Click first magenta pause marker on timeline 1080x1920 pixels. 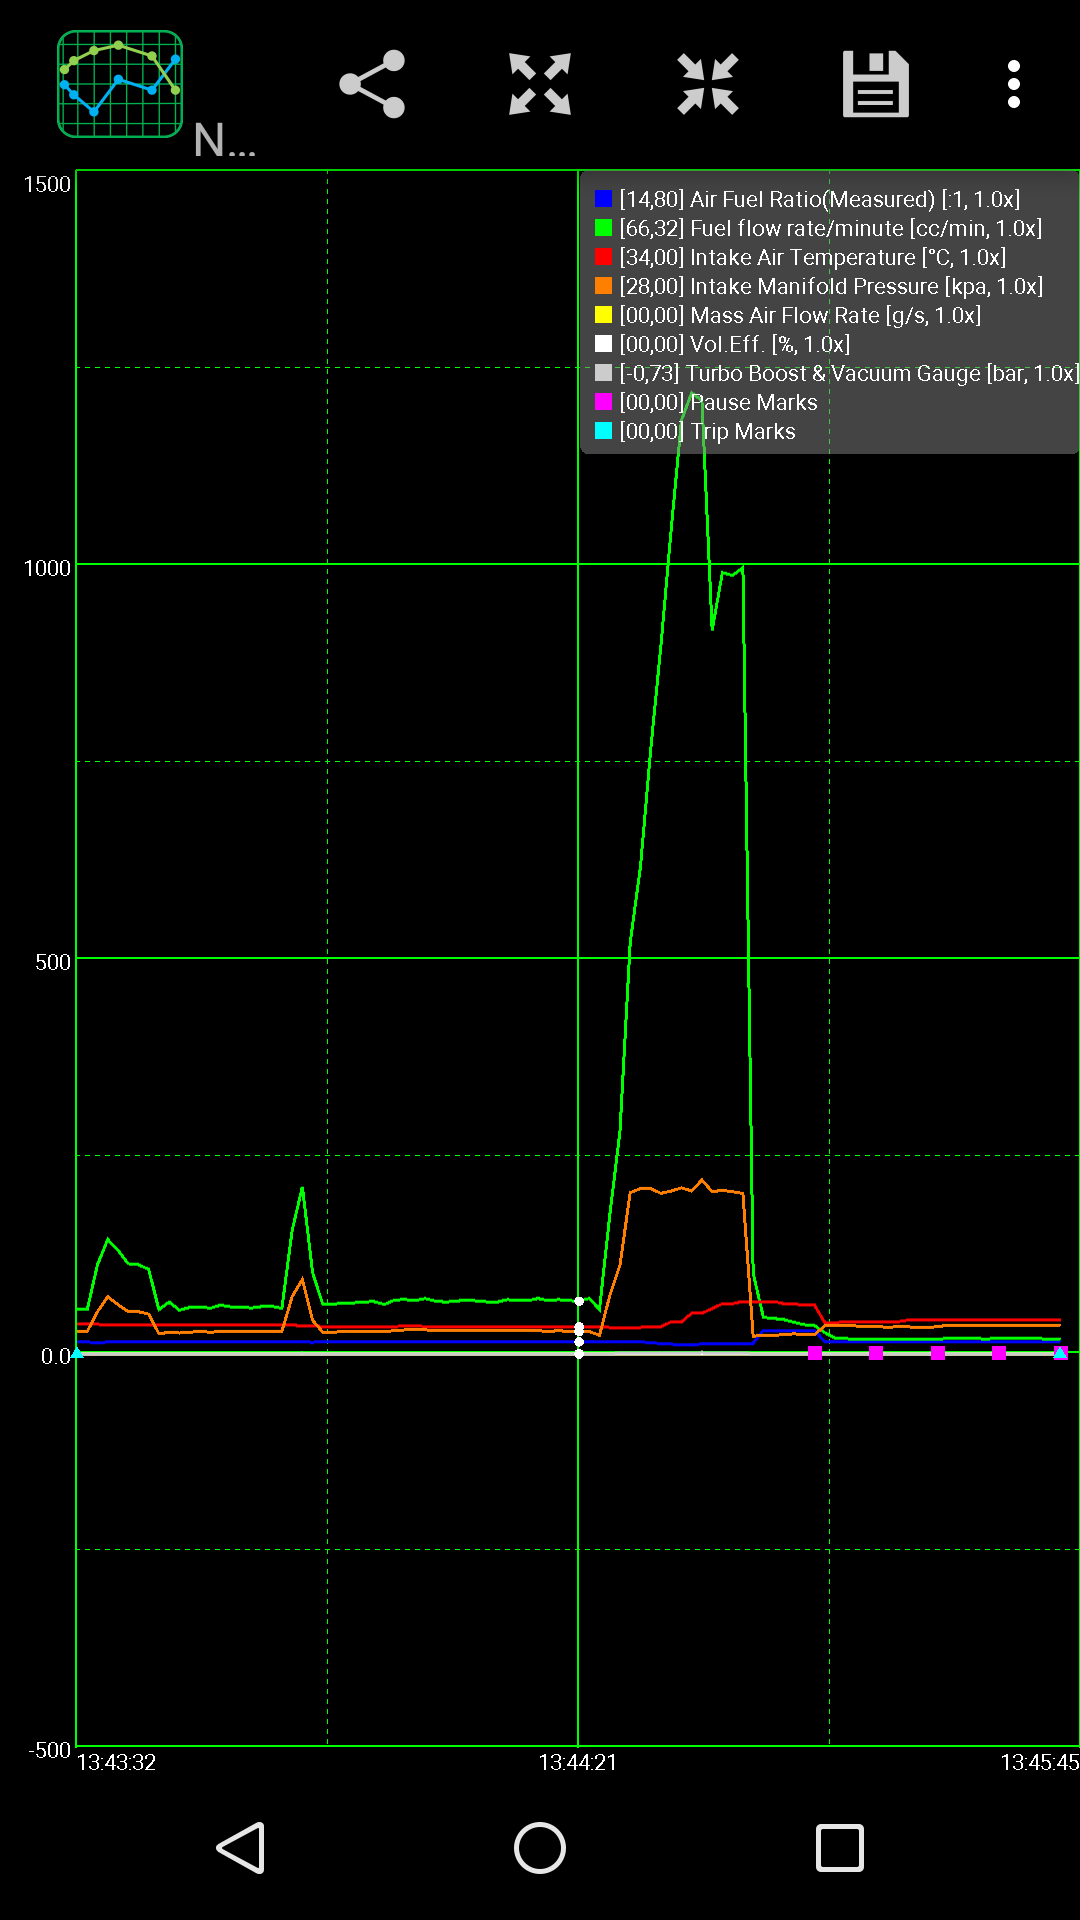click(815, 1353)
